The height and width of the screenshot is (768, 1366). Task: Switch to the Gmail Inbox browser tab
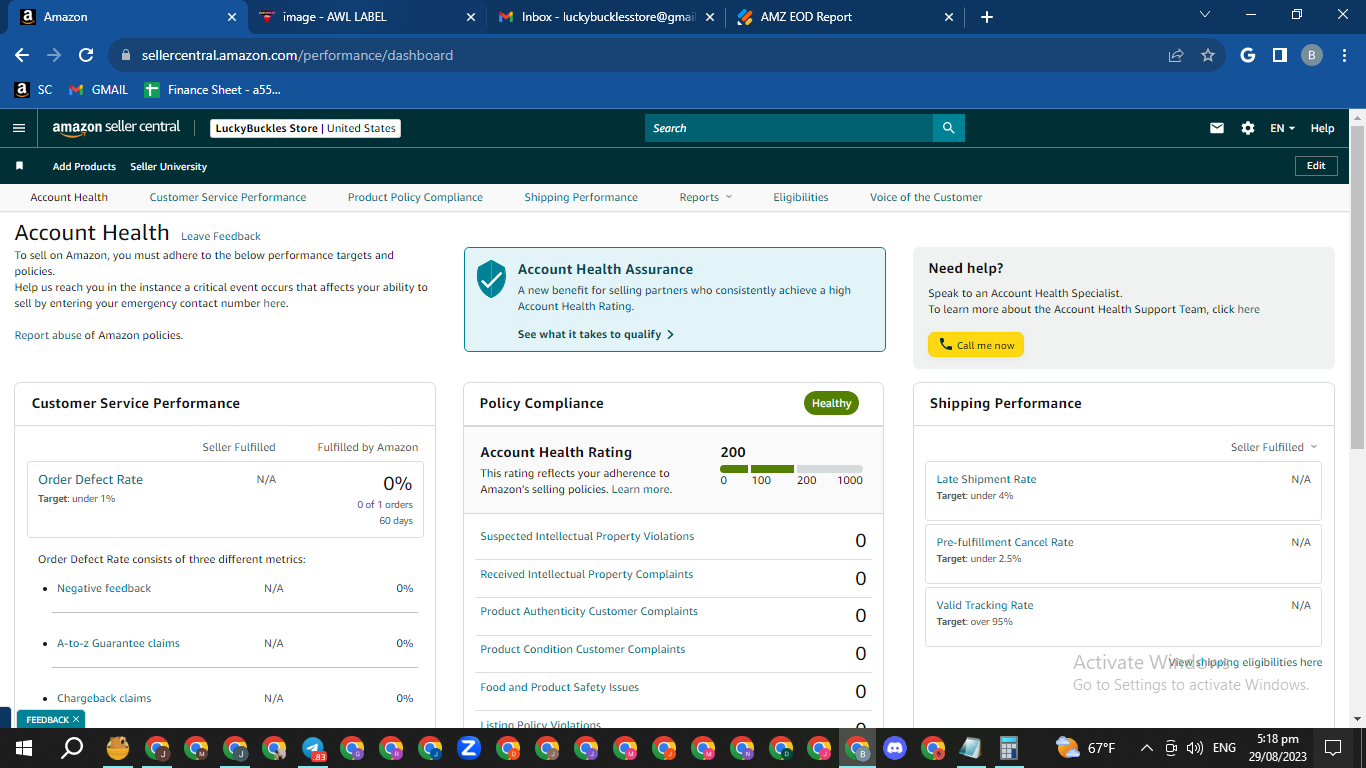(607, 17)
